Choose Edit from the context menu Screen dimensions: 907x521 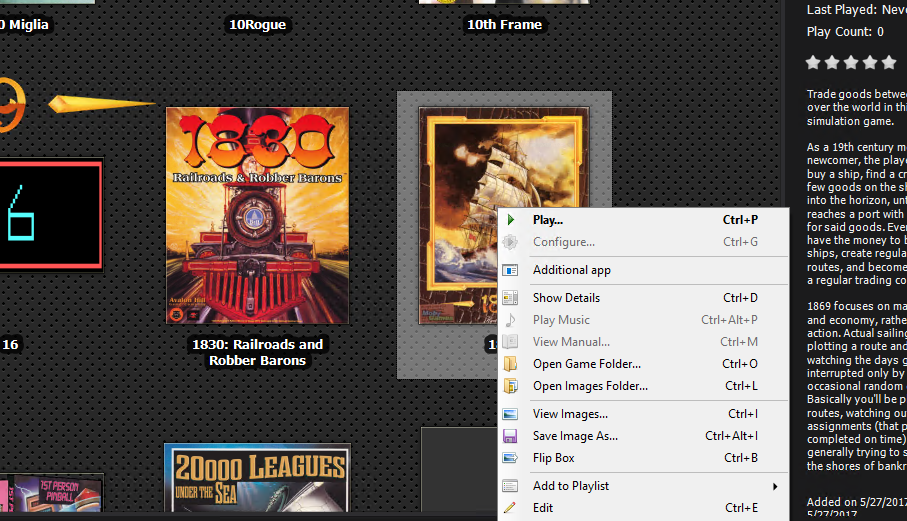pos(643,508)
